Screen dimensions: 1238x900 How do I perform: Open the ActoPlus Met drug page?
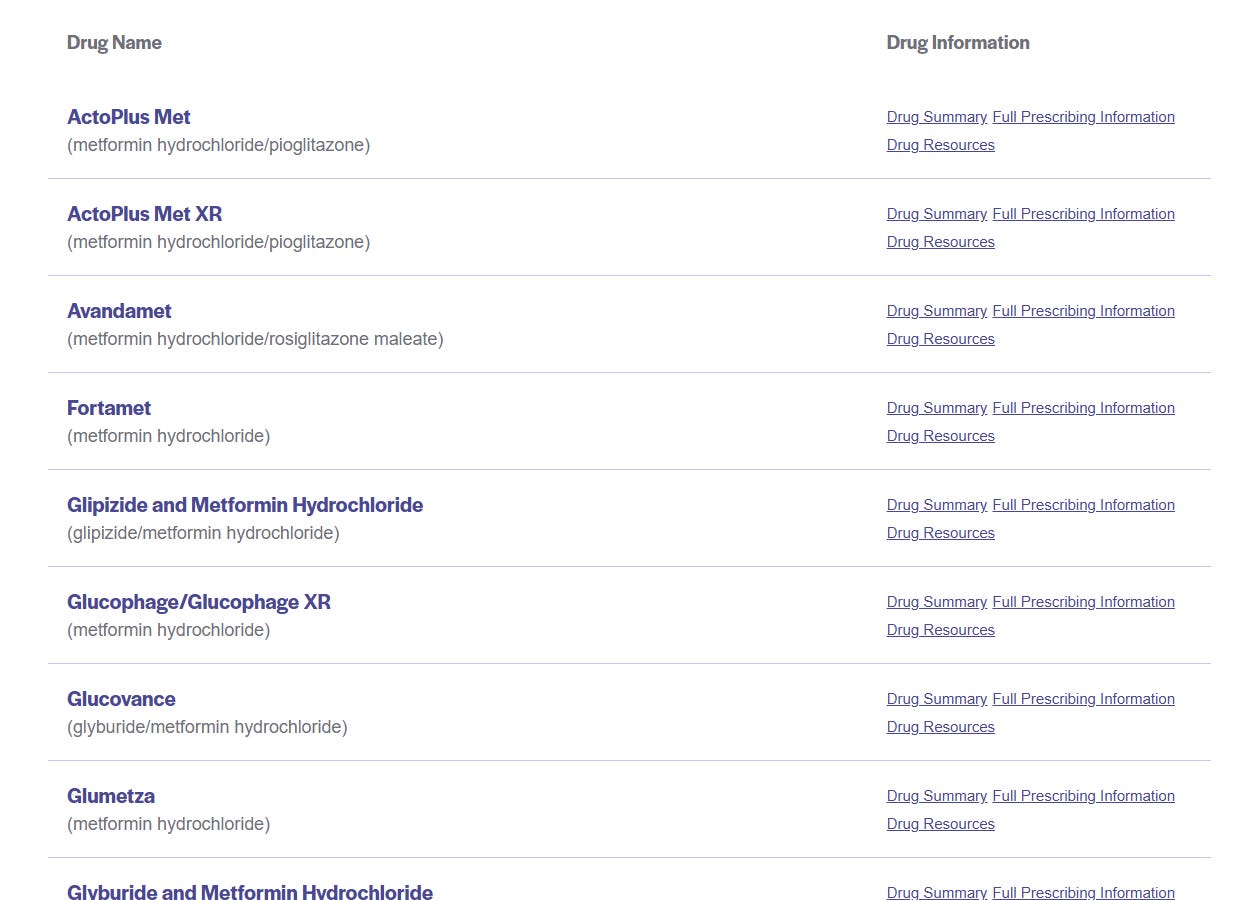click(x=128, y=117)
